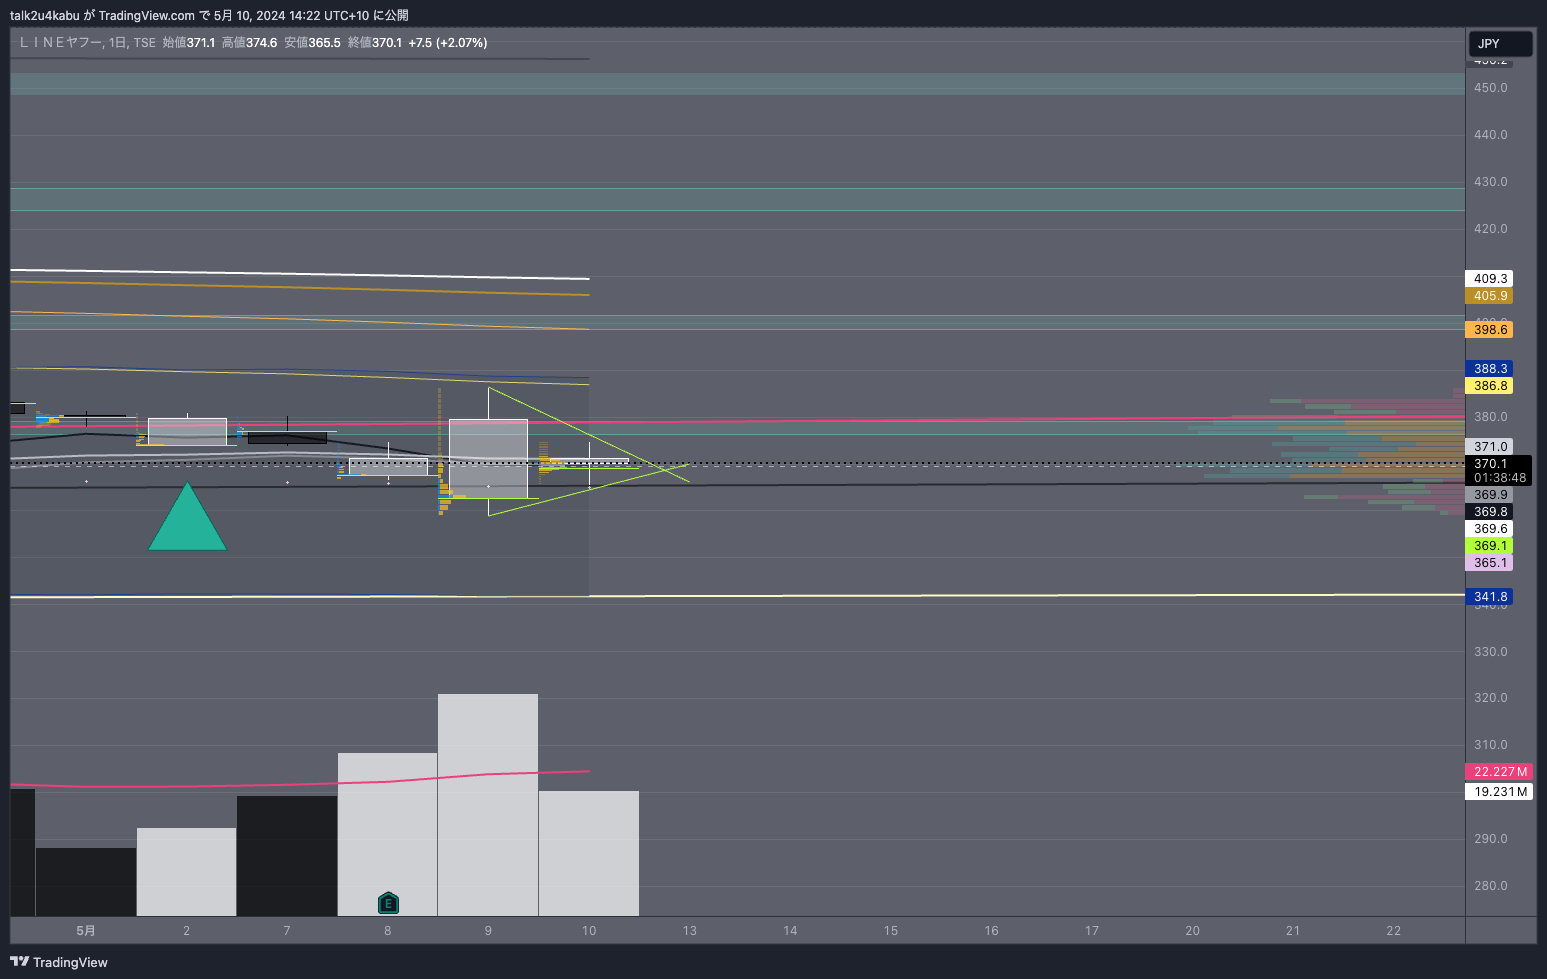Click the 369.6 white price label

tap(1489, 529)
